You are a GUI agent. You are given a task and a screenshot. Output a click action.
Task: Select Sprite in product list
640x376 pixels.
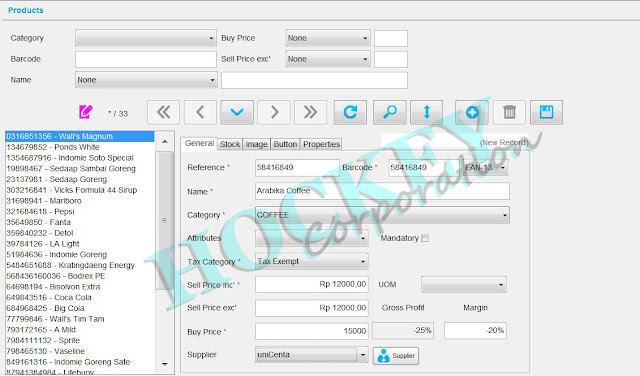80,340
